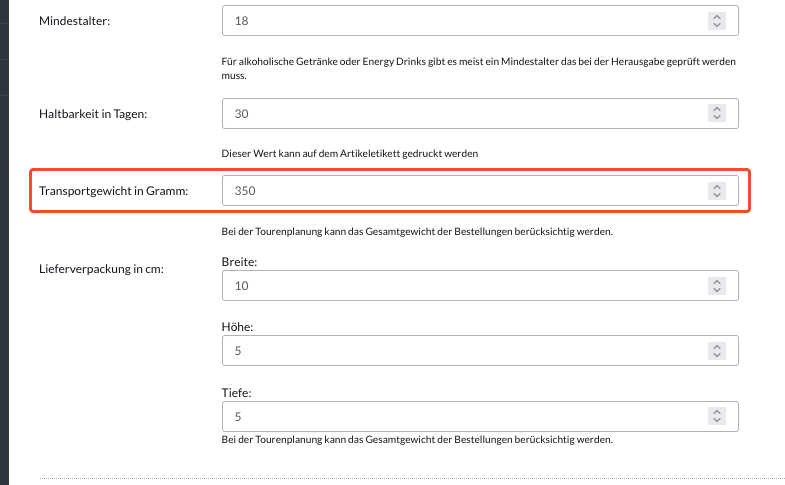Select the Transportgewicht in Gramm field
The image size is (785, 485).
click(480, 191)
